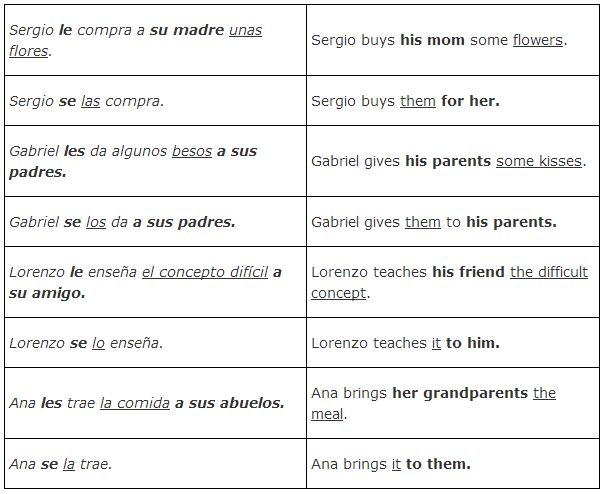The height and width of the screenshot is (494, 605).
Task: Click underlined 'them' in 'Gabriel gives them'
Action: pyautogui.click(x=423, y=222)
